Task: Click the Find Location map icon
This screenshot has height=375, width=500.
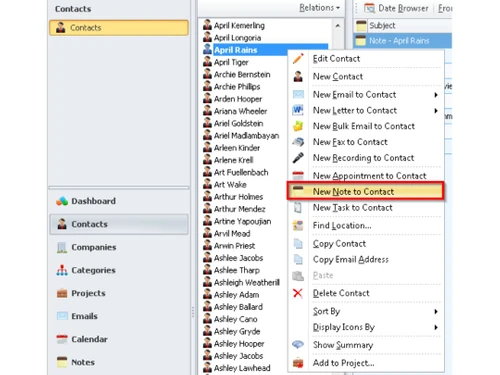Action: [x=298, y=225]
